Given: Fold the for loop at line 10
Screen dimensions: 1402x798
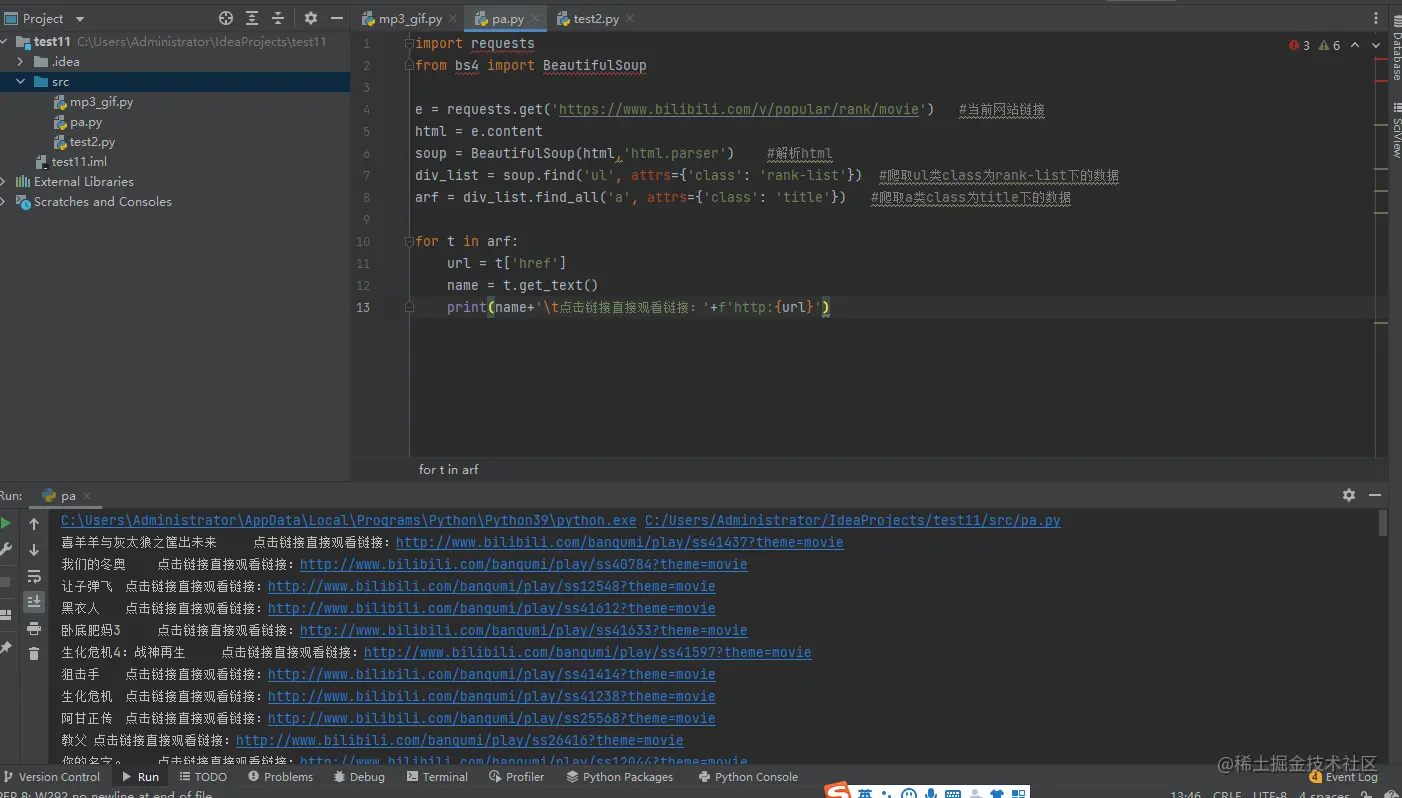Looking at the screenshot, I should pyautogui.click(x=408, y=241).
